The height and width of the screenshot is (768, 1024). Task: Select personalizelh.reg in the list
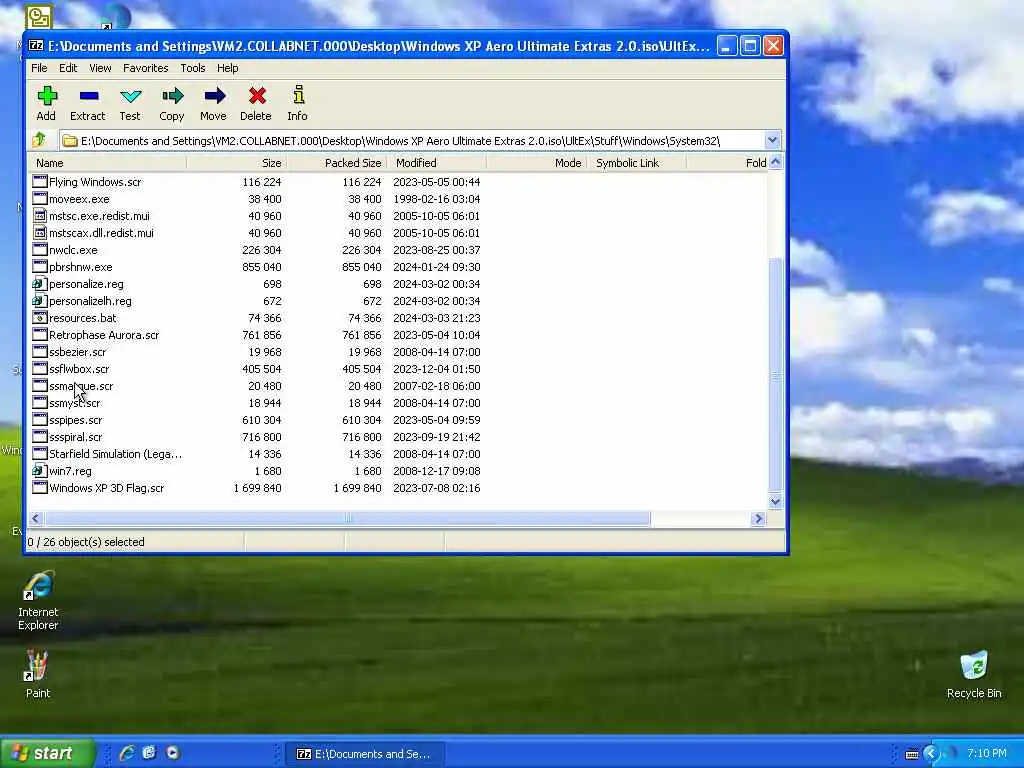point(90,300)
